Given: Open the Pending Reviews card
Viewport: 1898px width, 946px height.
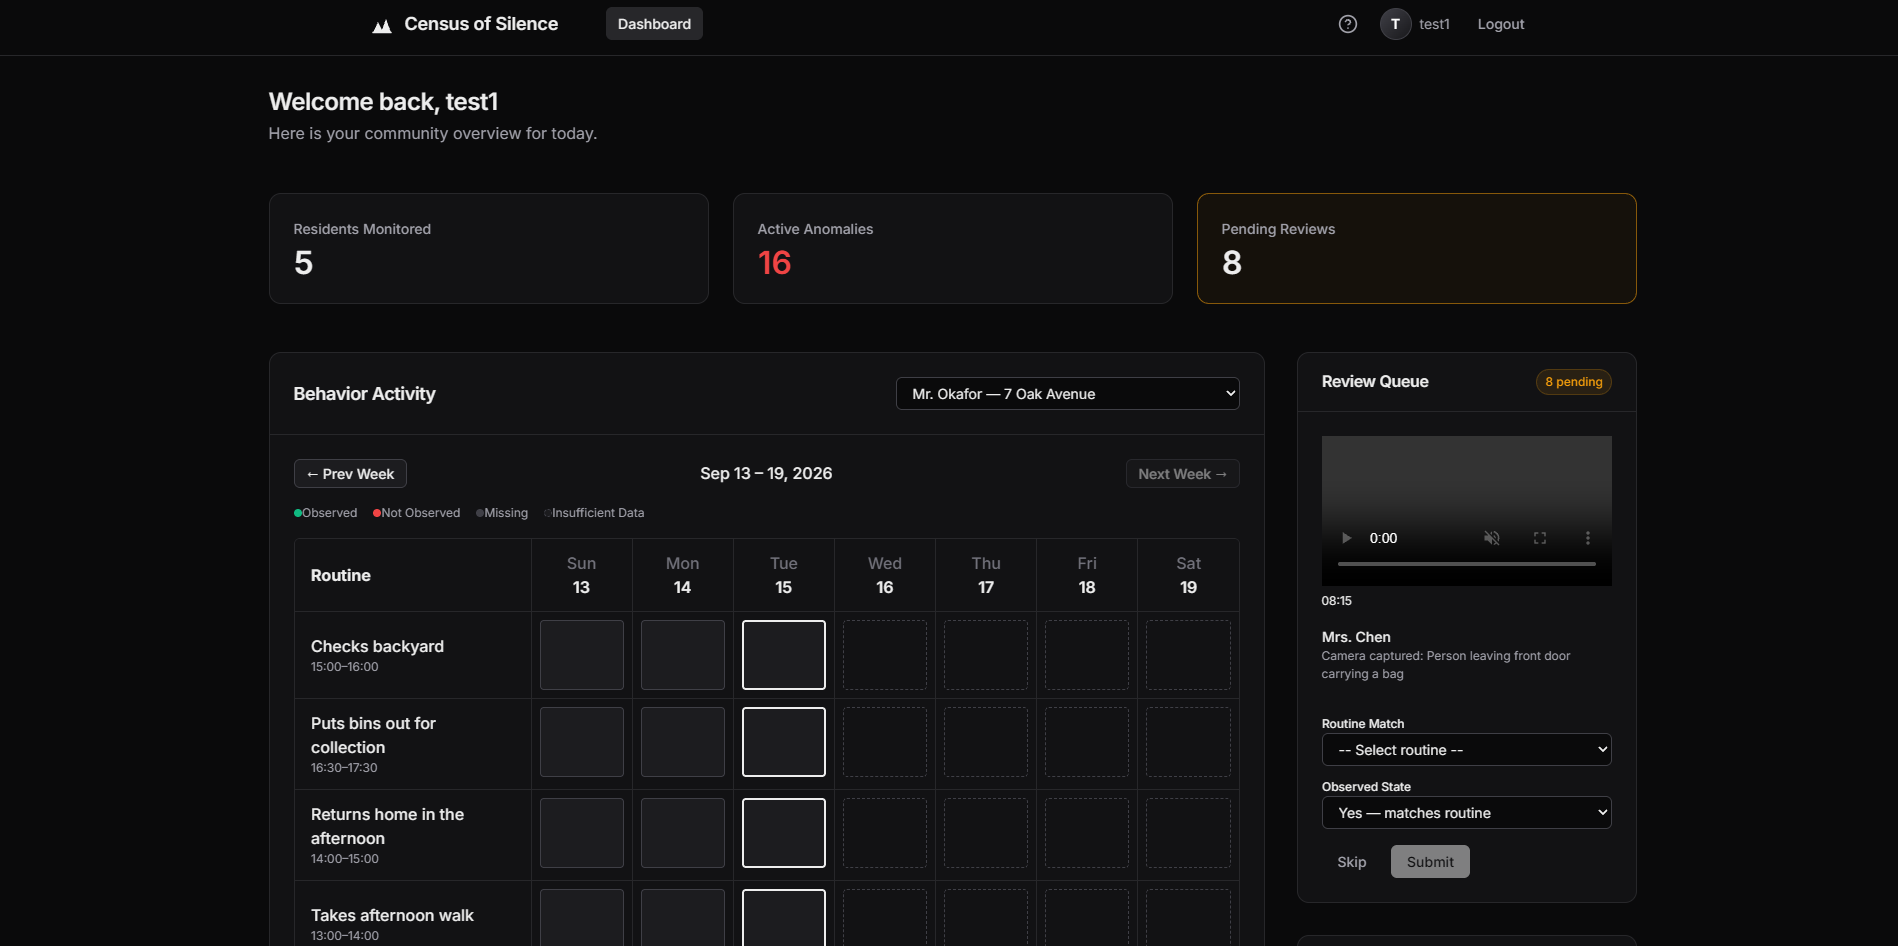Looking at the screenshot, I should [1416, 248].
